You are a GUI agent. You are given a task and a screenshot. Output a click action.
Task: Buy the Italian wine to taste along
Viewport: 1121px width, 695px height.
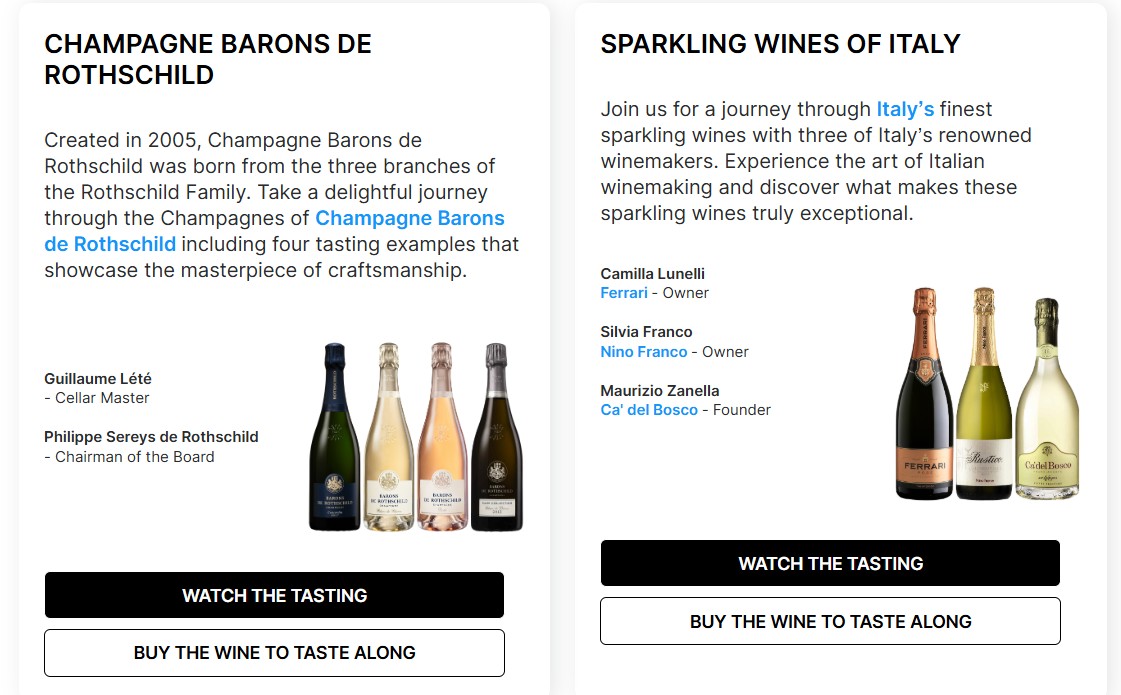[830, 621]
